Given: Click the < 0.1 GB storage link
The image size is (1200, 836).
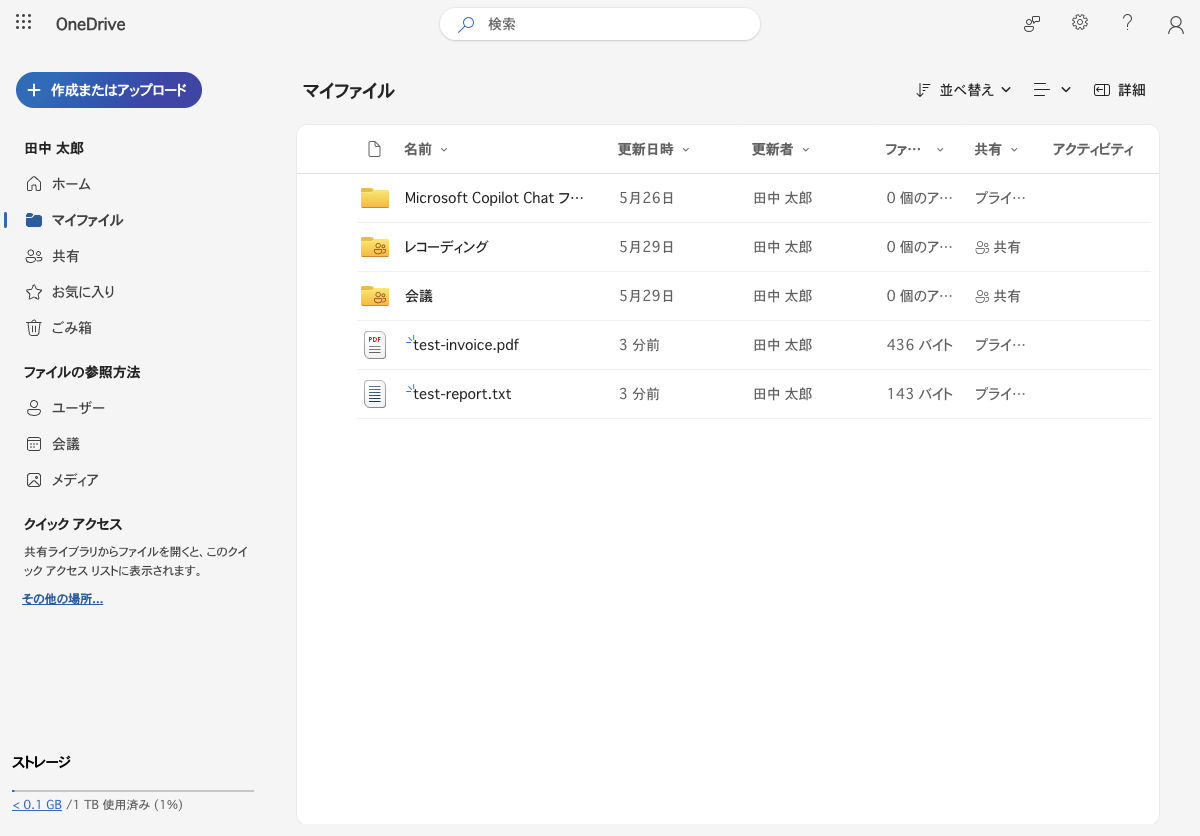Looking at the screenshot, I should [37, 805].
